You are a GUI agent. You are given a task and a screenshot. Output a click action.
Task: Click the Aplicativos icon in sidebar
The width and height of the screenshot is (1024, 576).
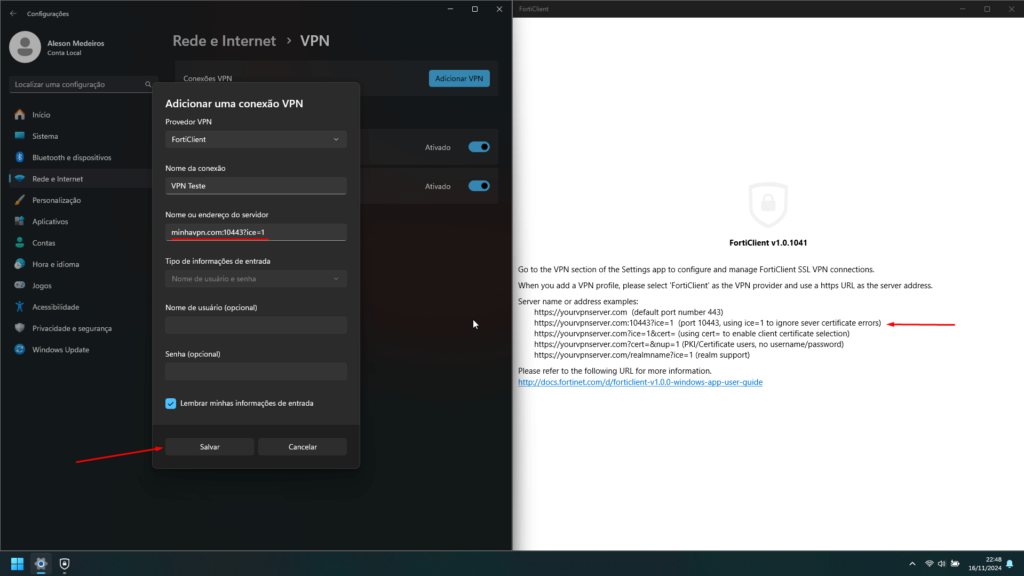click(20, 221)
